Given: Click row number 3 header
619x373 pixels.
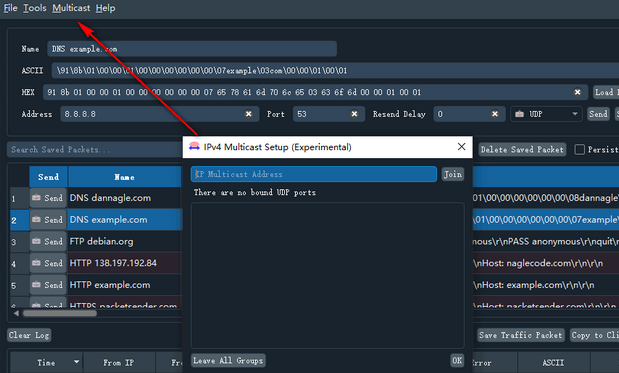Looking at the screenshot, I should click(x=19, y=242).
